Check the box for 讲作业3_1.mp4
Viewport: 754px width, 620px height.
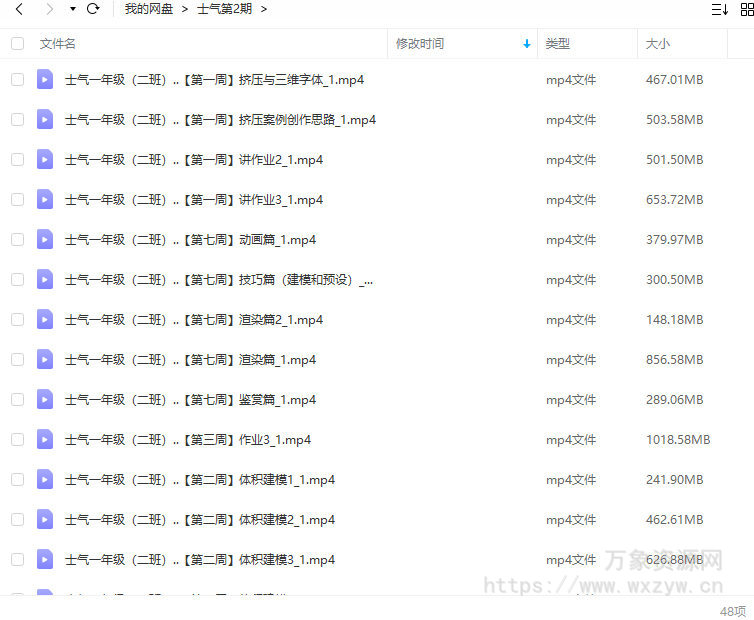[17, 199]
